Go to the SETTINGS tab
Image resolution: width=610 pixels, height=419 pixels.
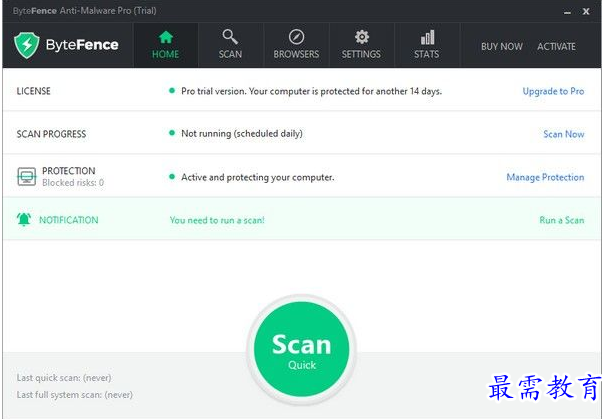click(361, 45)
